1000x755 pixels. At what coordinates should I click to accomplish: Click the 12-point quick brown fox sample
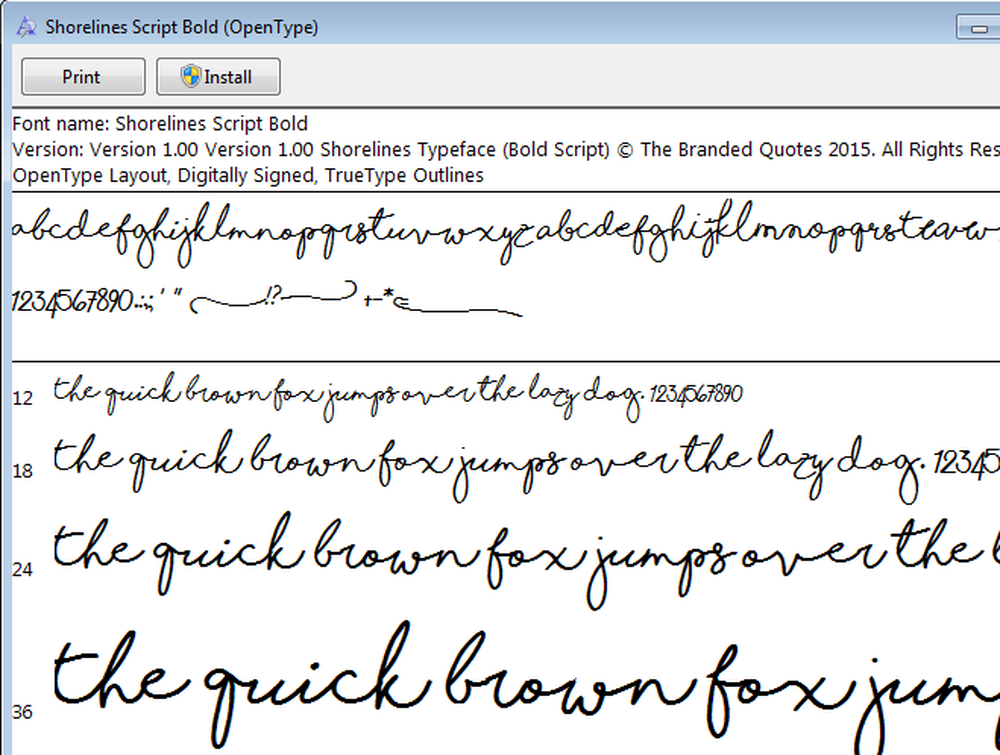399,397
